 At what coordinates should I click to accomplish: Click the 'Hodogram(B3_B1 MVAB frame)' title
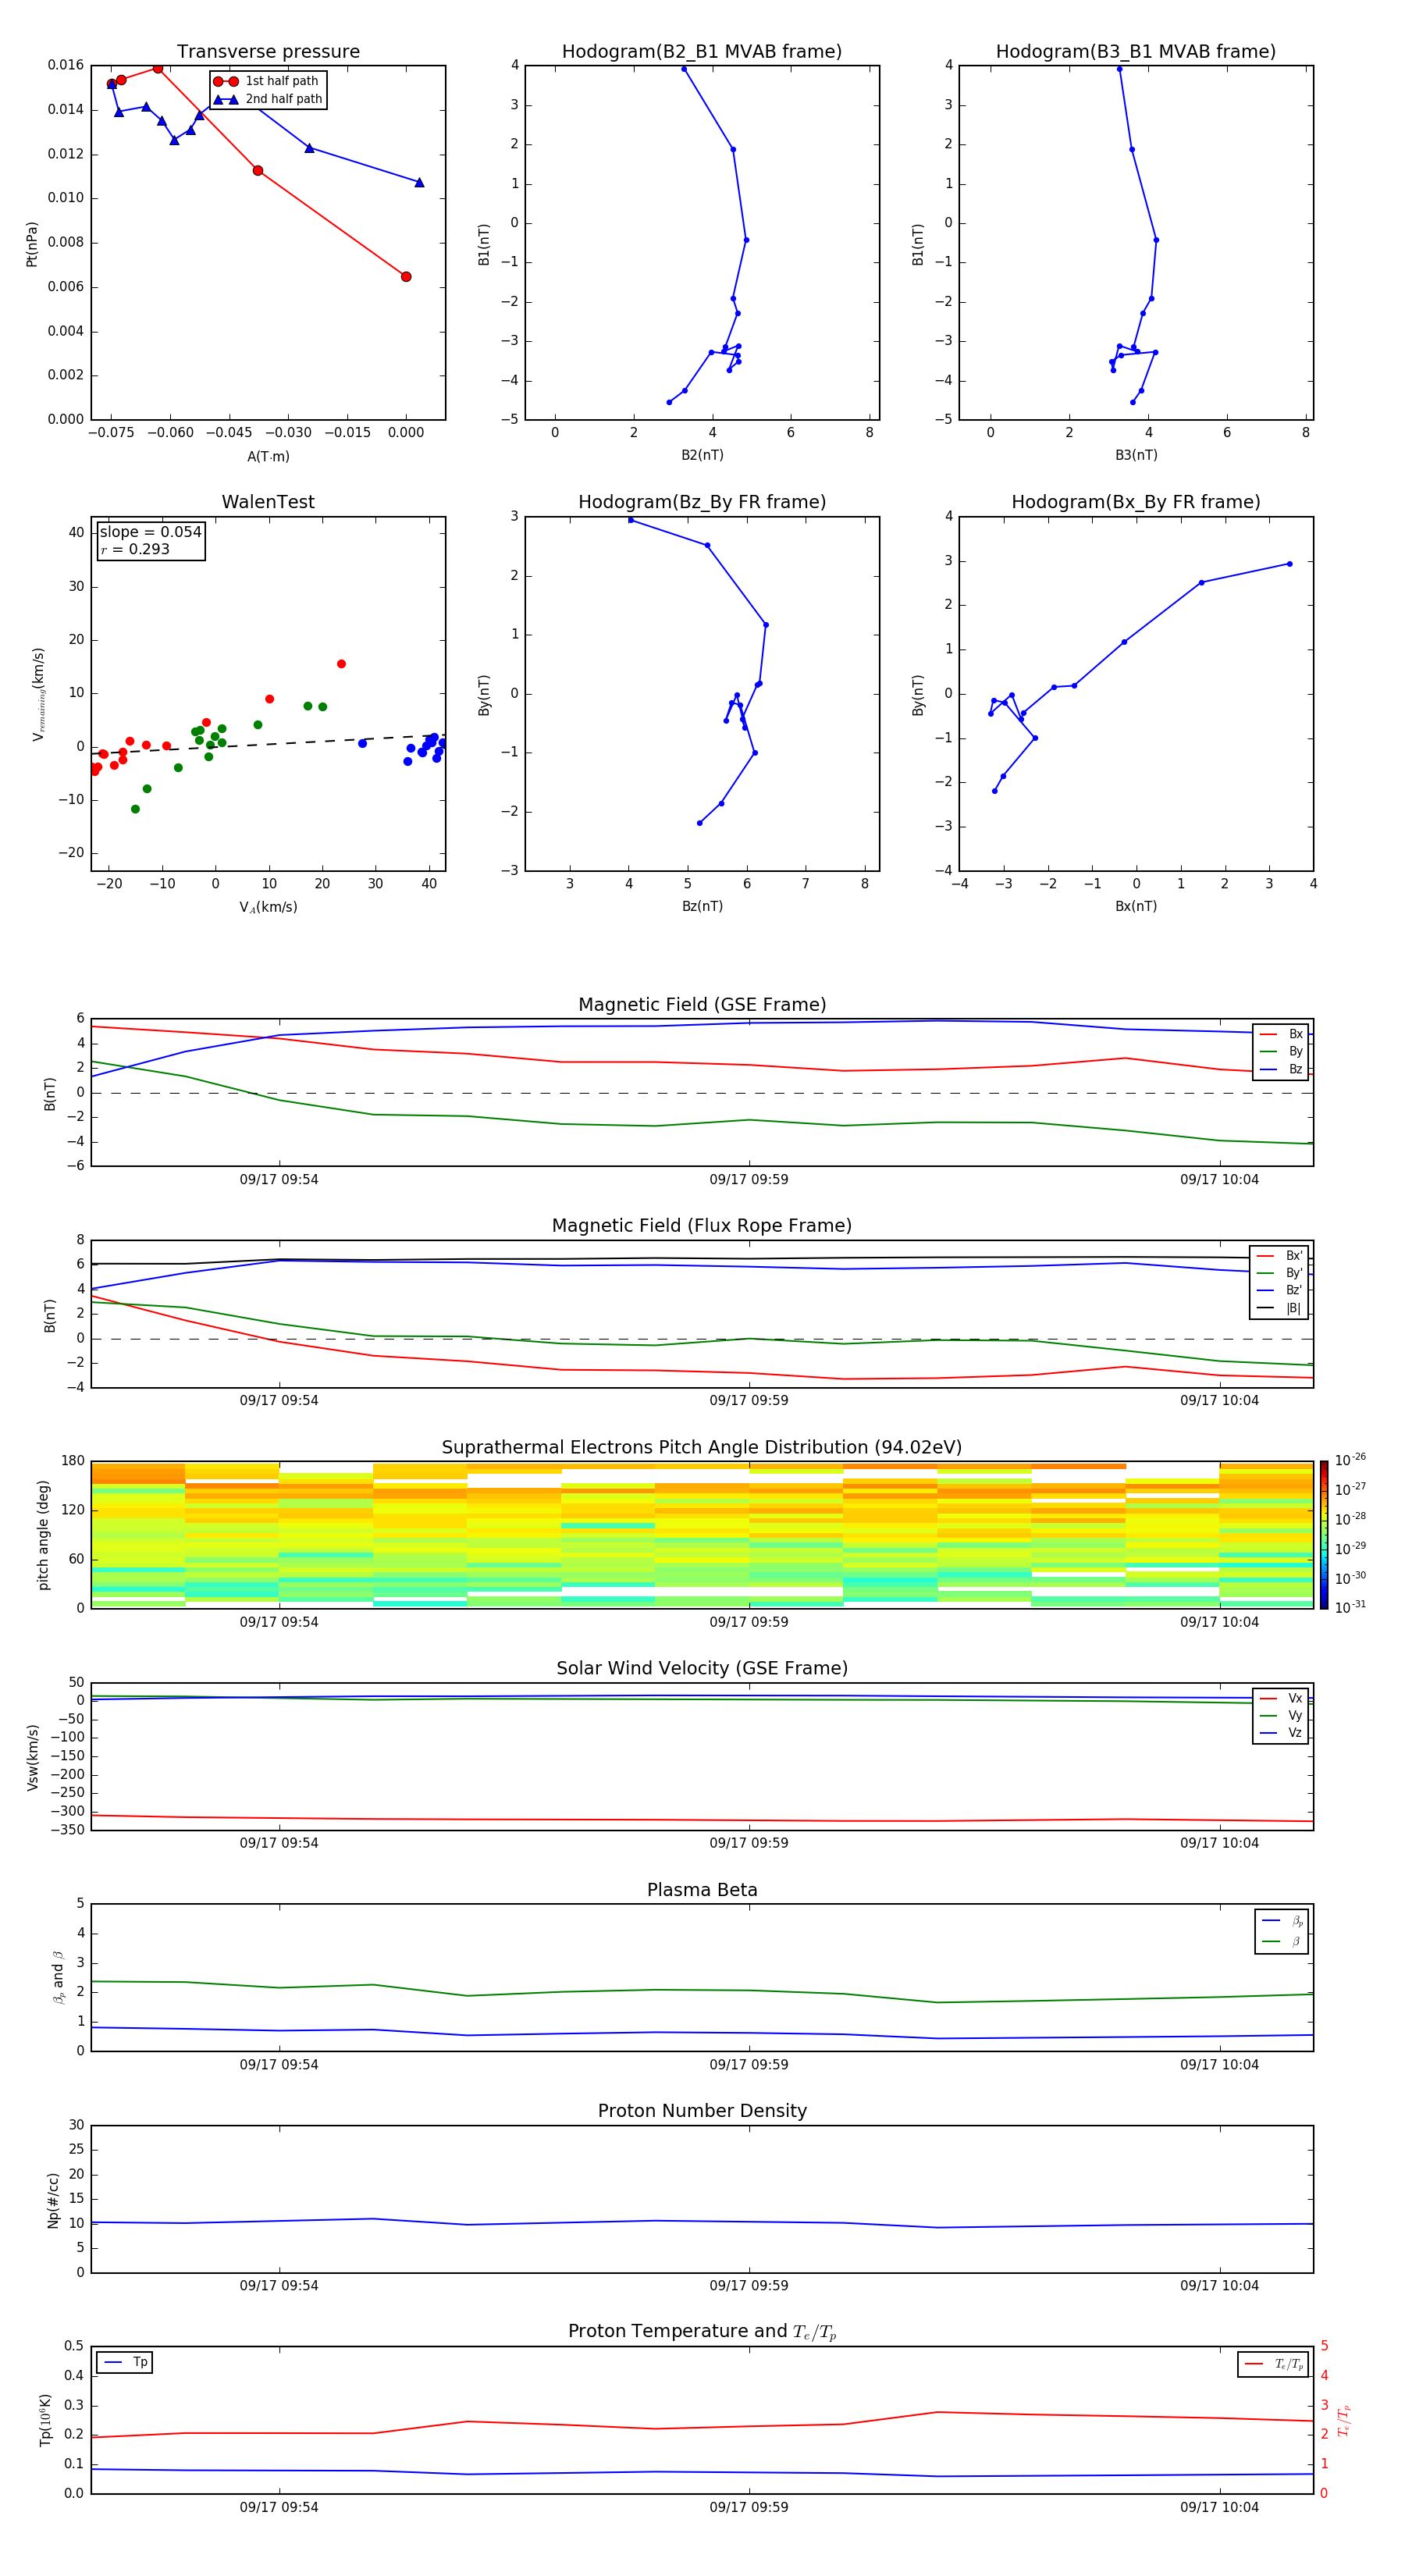1136,52
